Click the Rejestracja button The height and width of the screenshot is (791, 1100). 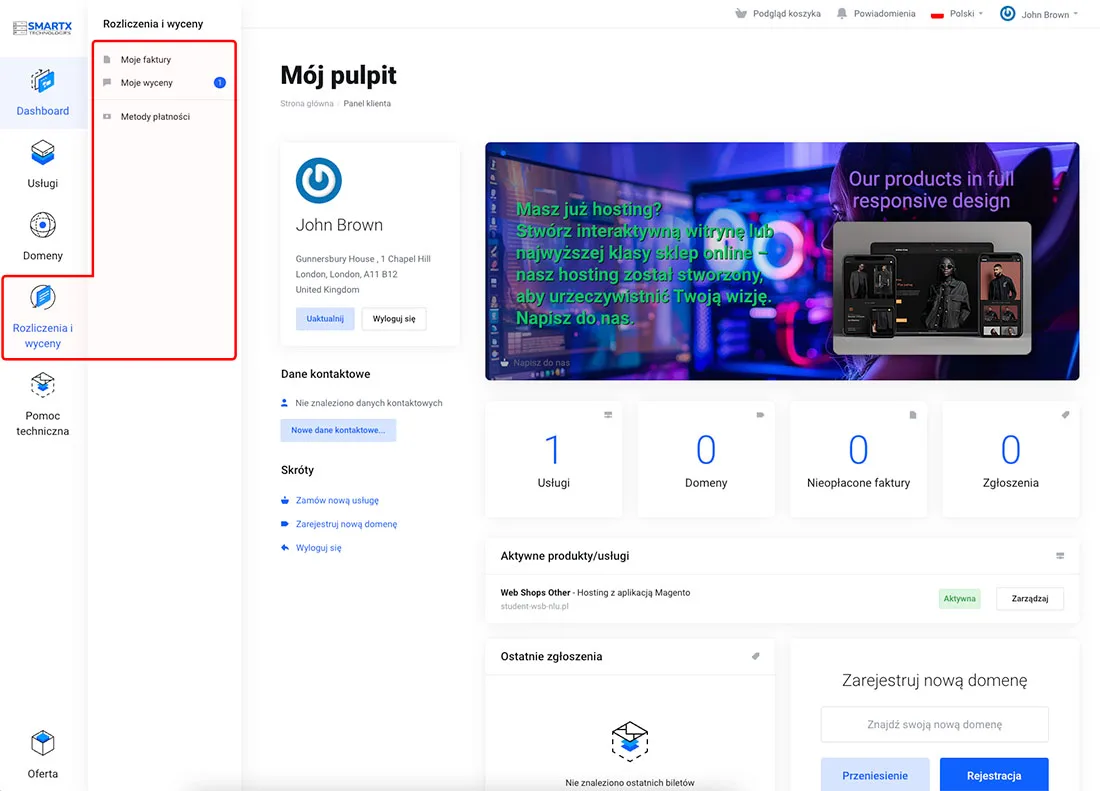click(994, 775)
